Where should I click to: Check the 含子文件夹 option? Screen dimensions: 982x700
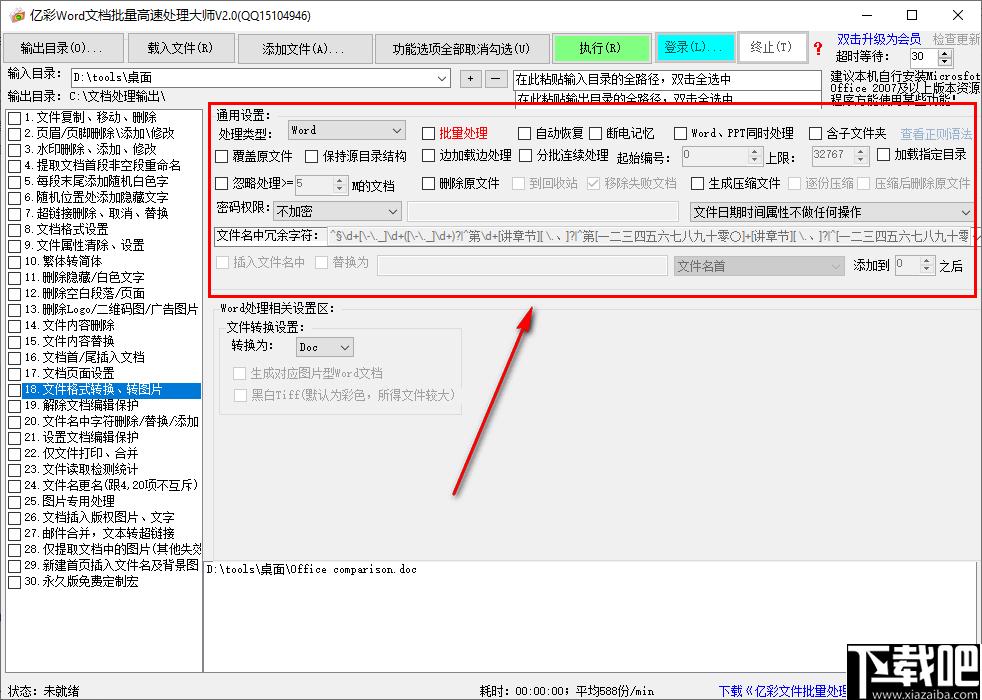pos(815,133)
